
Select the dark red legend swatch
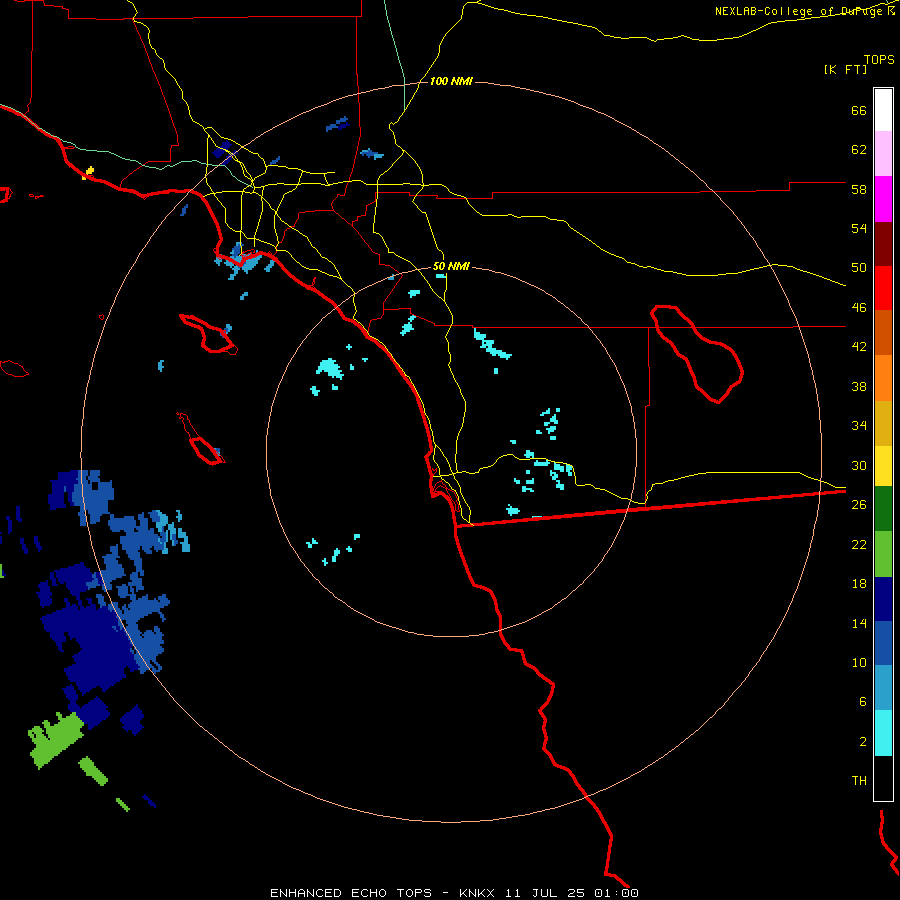(x=883, y=245)
